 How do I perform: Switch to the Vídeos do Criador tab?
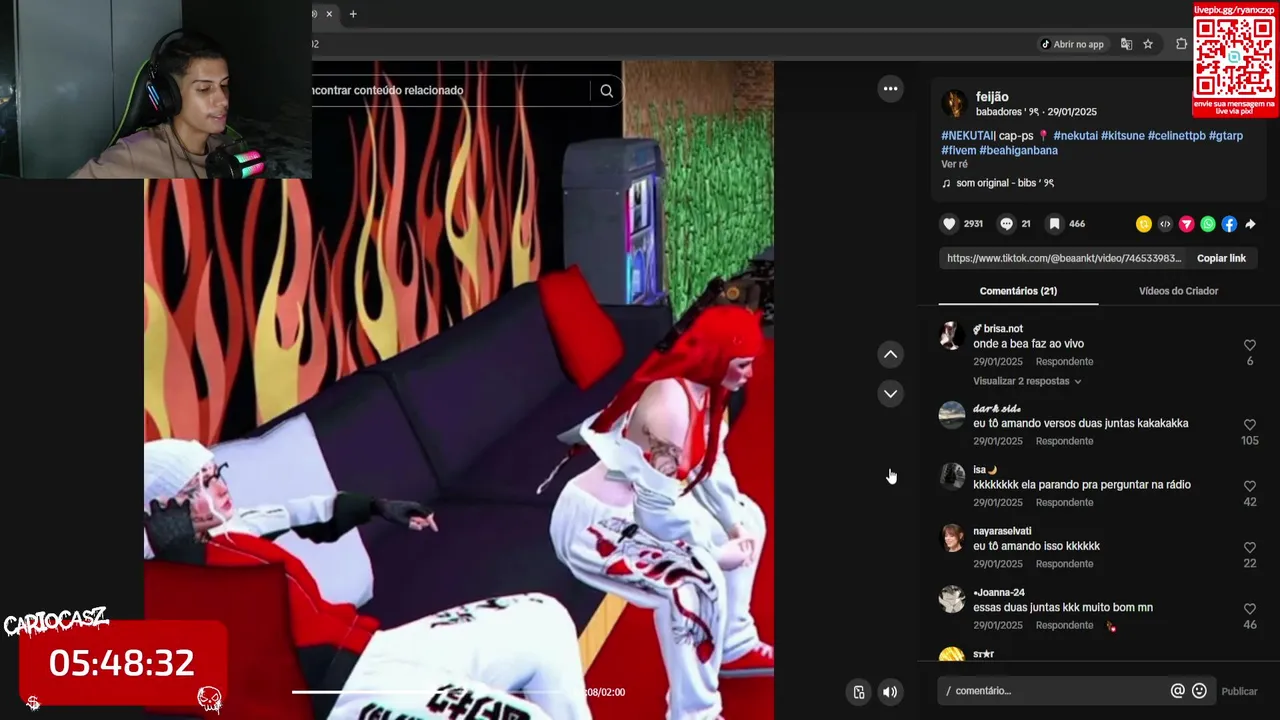pos(1178,291)
